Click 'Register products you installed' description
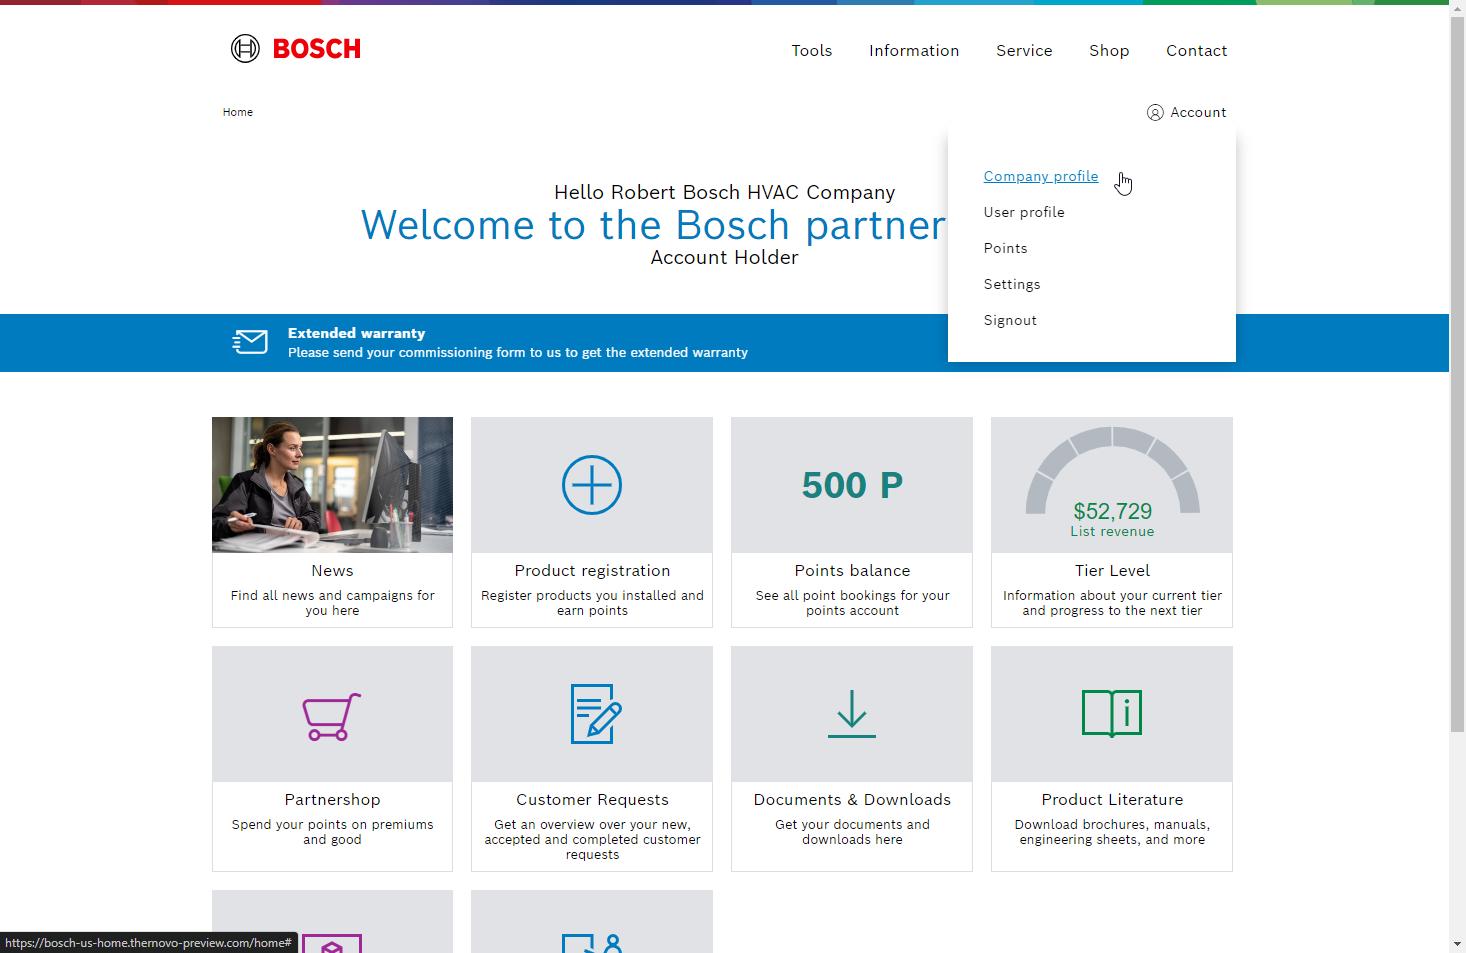This screenshot has width=1466, height=953. [592, 603]
